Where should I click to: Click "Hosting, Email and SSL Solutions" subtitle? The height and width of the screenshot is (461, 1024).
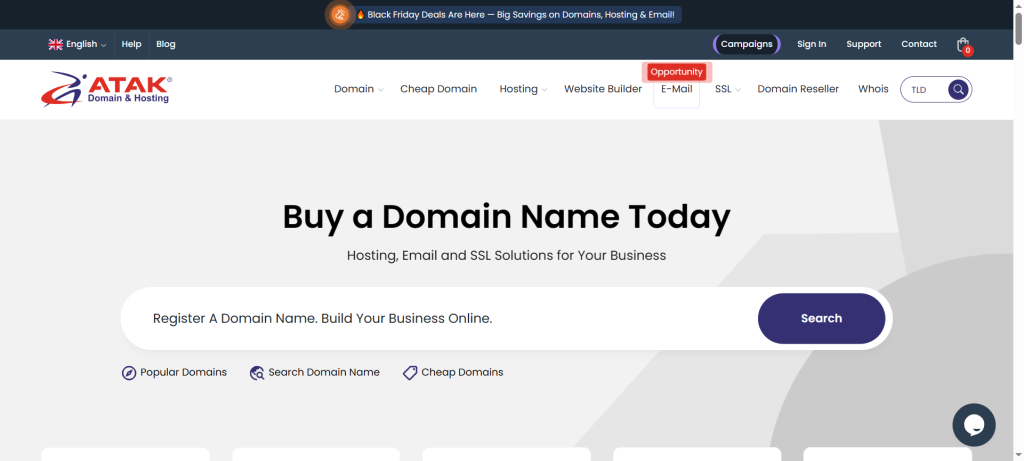[507, 255]
